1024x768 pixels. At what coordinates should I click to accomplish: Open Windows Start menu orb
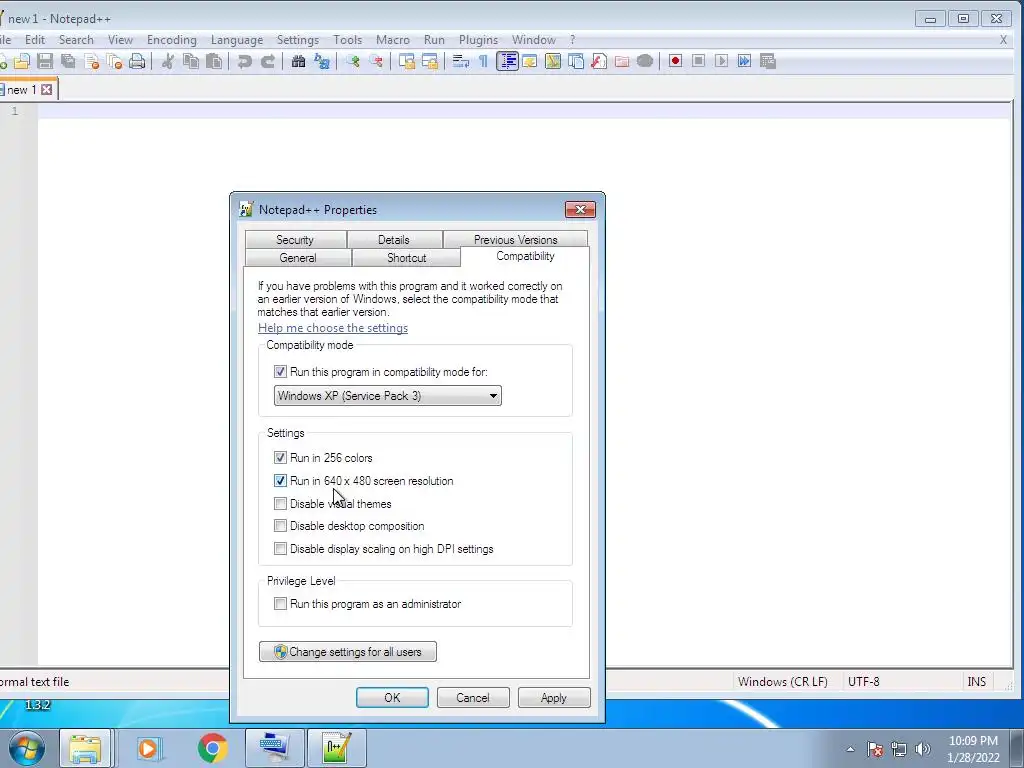point(27,748)
